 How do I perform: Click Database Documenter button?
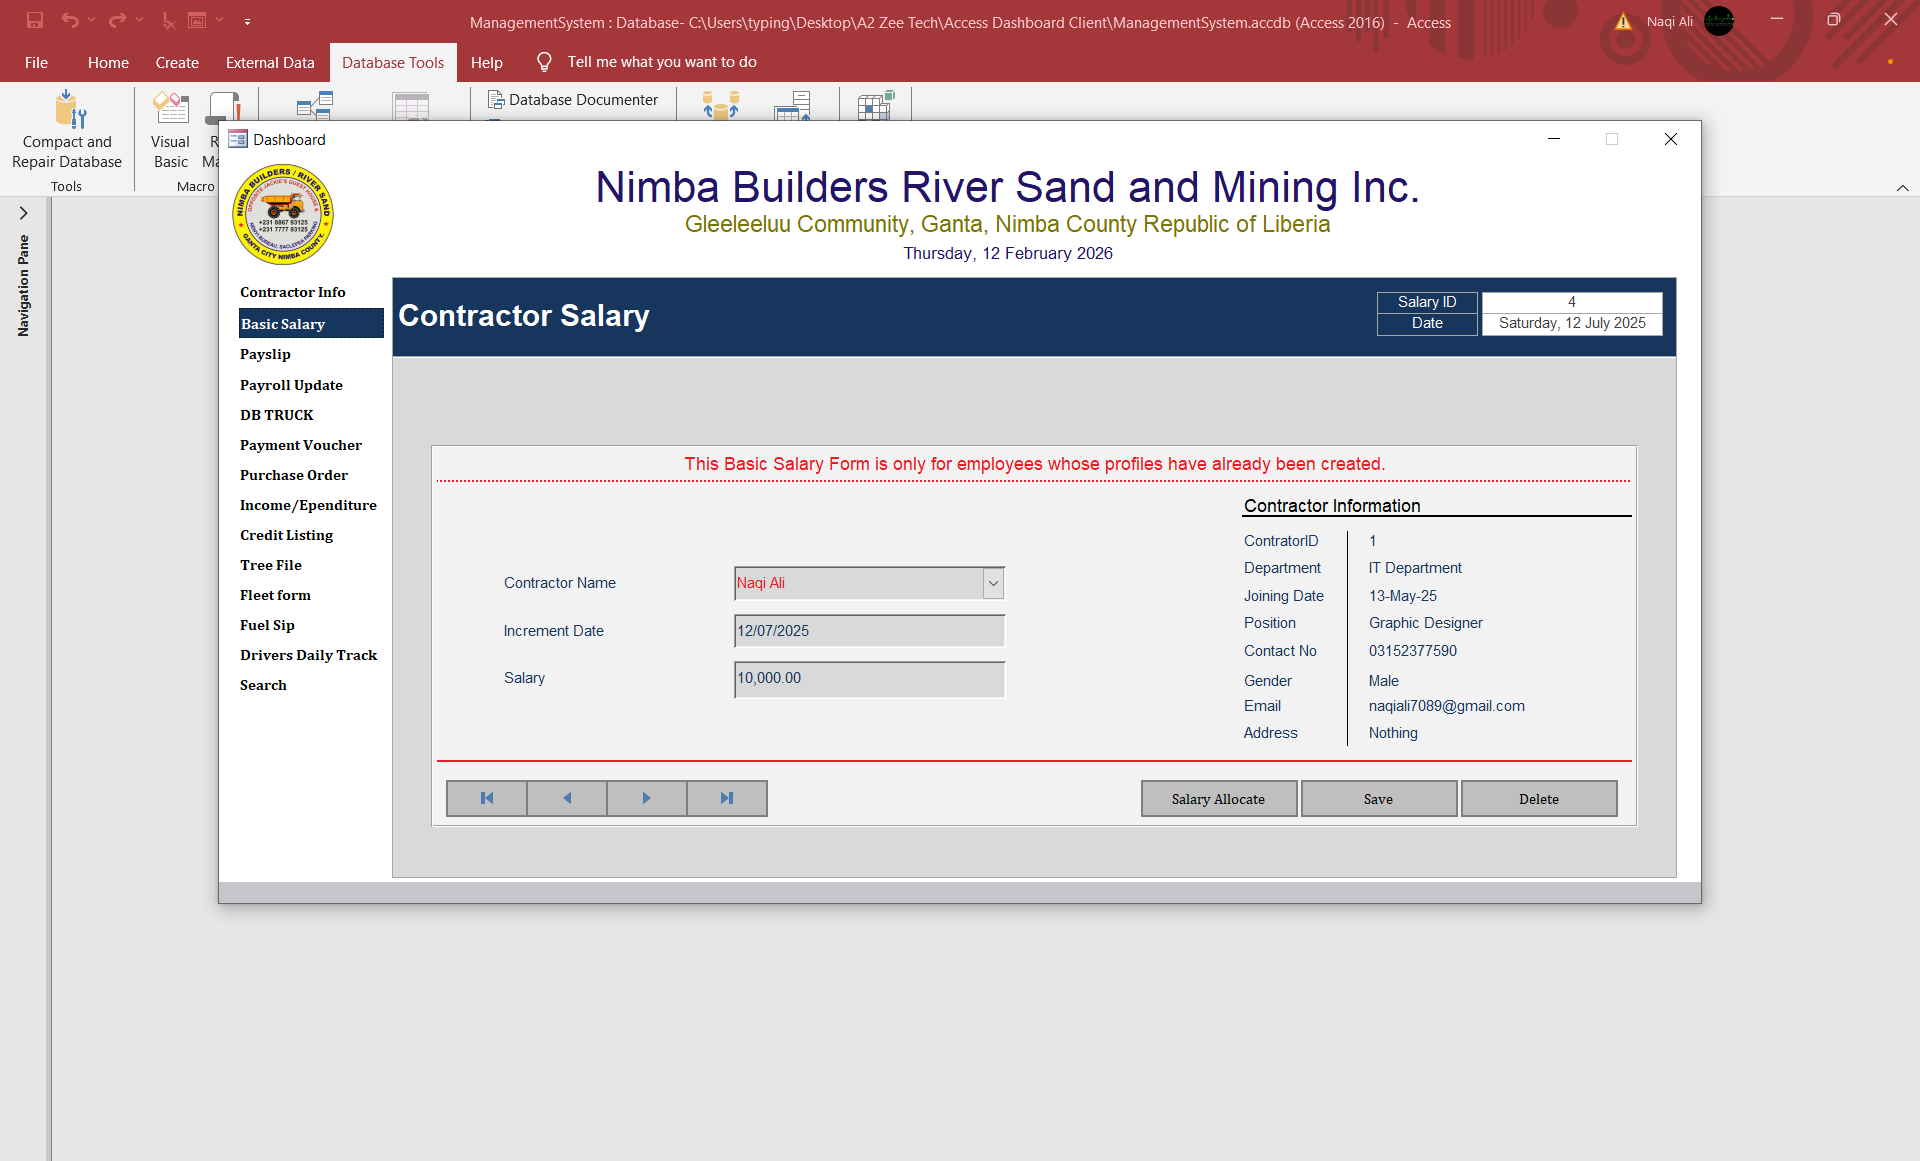(x=573, y=100)
